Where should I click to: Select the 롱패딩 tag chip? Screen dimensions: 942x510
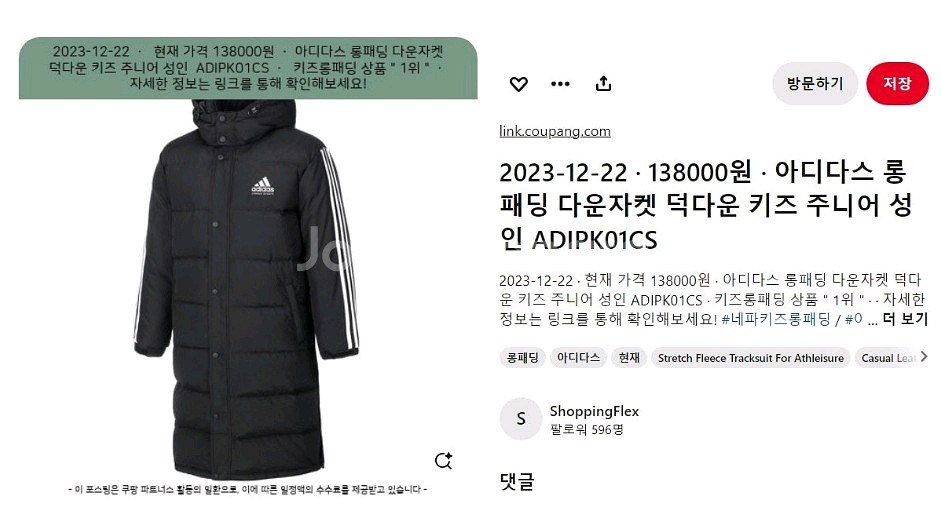pyautogui.click(x=522, y=358)
